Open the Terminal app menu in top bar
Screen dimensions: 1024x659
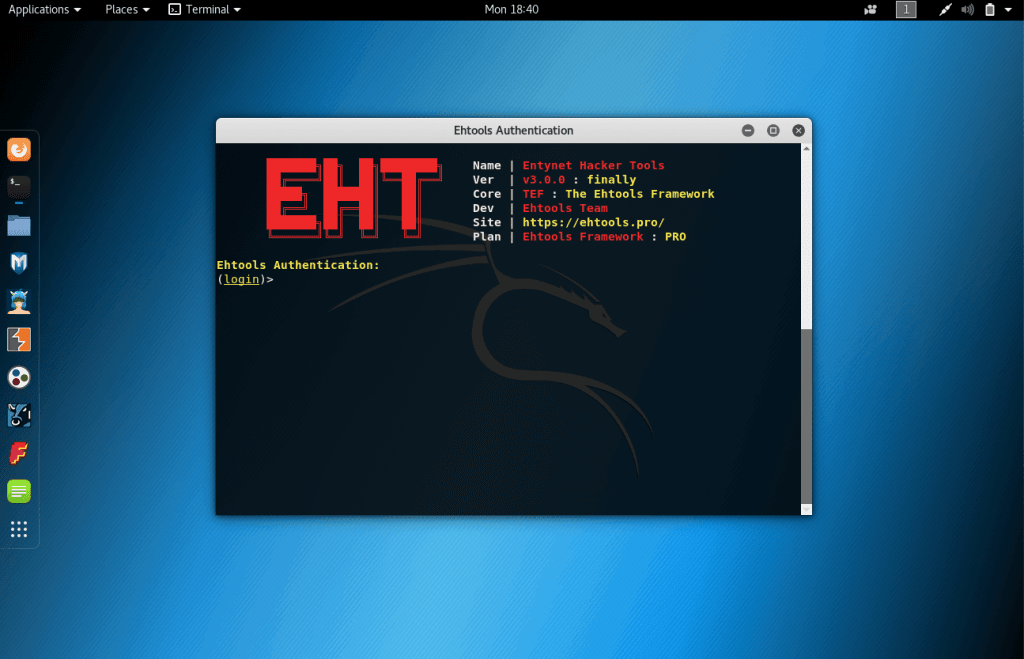pos(205,9)
